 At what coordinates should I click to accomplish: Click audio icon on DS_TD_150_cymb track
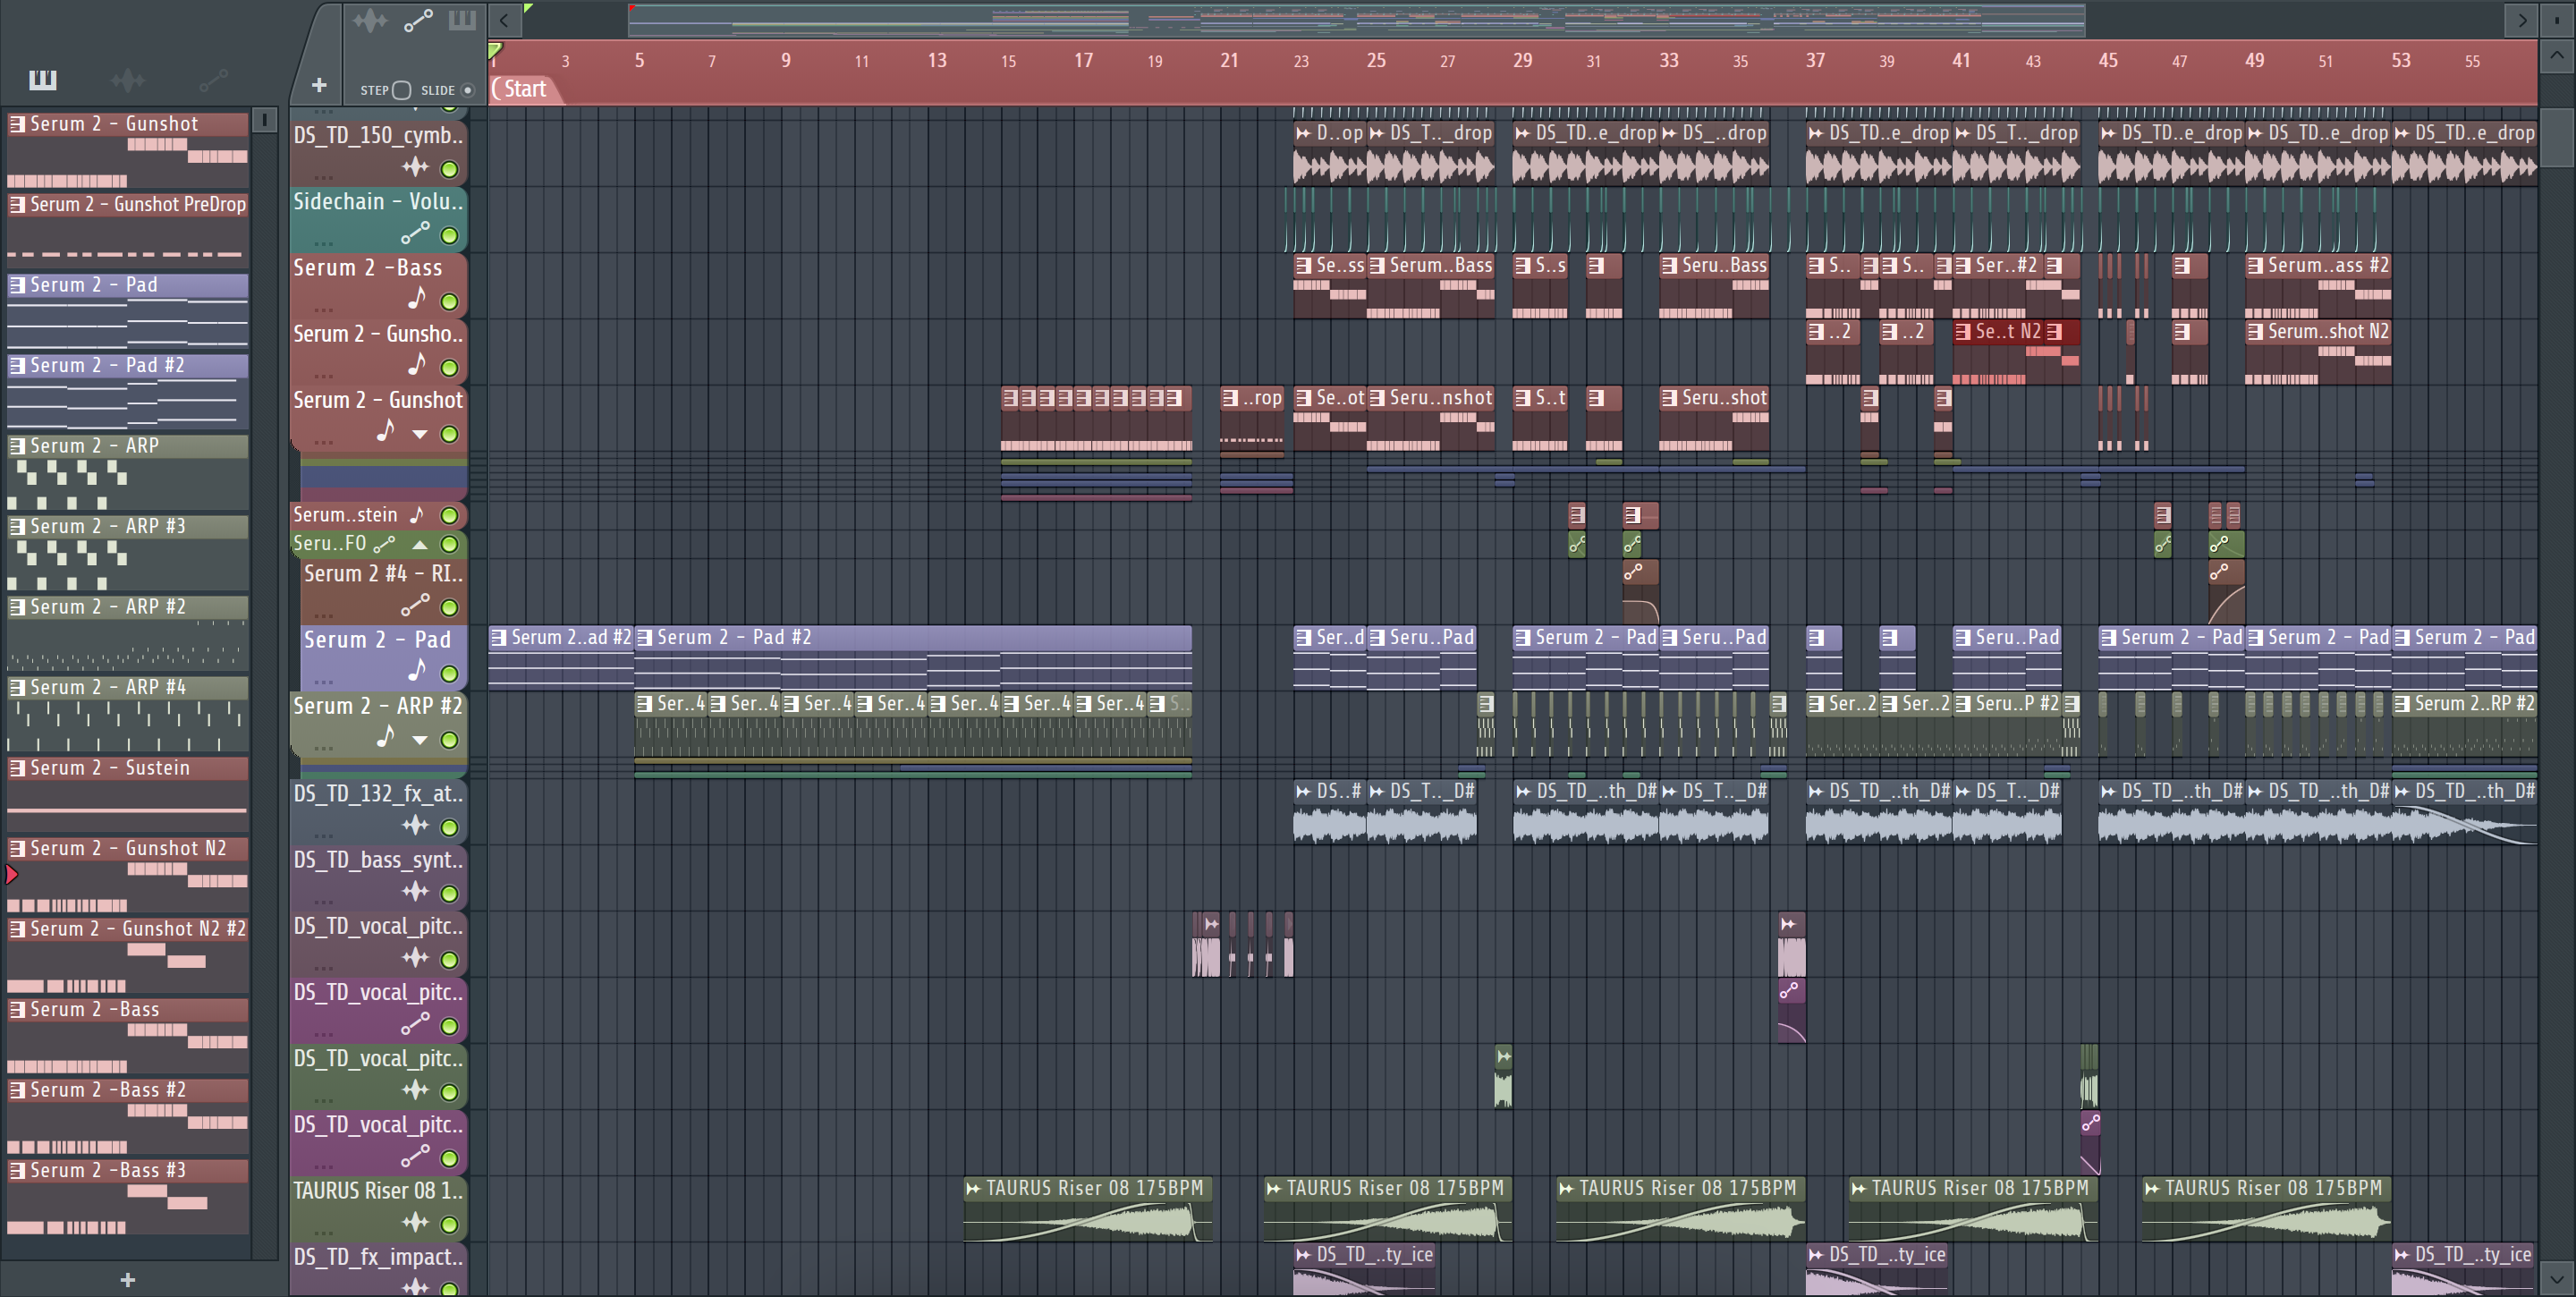pos(415,167)
